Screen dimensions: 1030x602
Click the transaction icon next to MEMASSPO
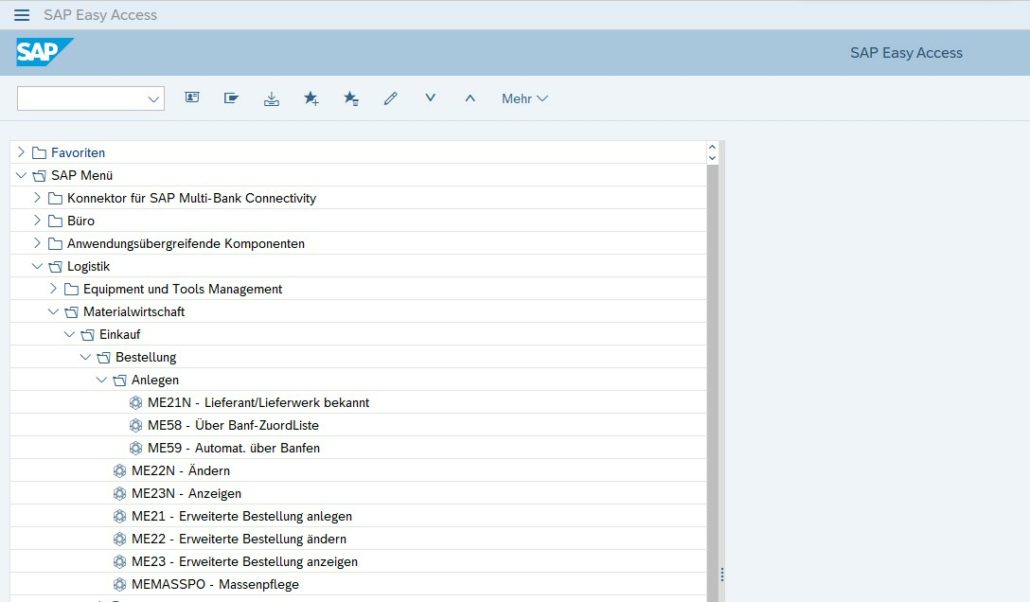119,584
